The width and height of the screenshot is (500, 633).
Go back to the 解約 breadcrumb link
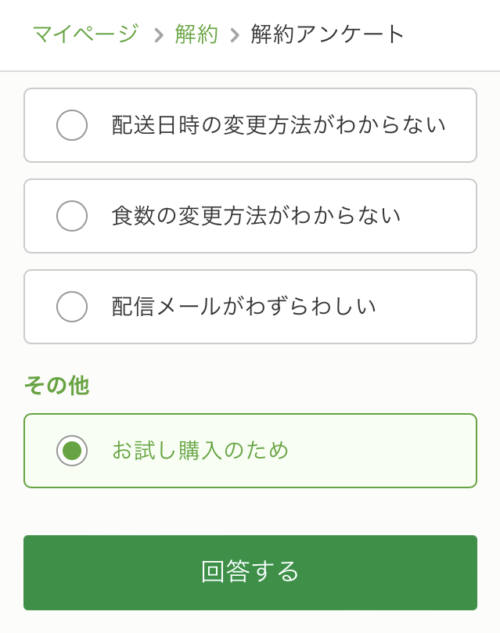pos(197,34)
